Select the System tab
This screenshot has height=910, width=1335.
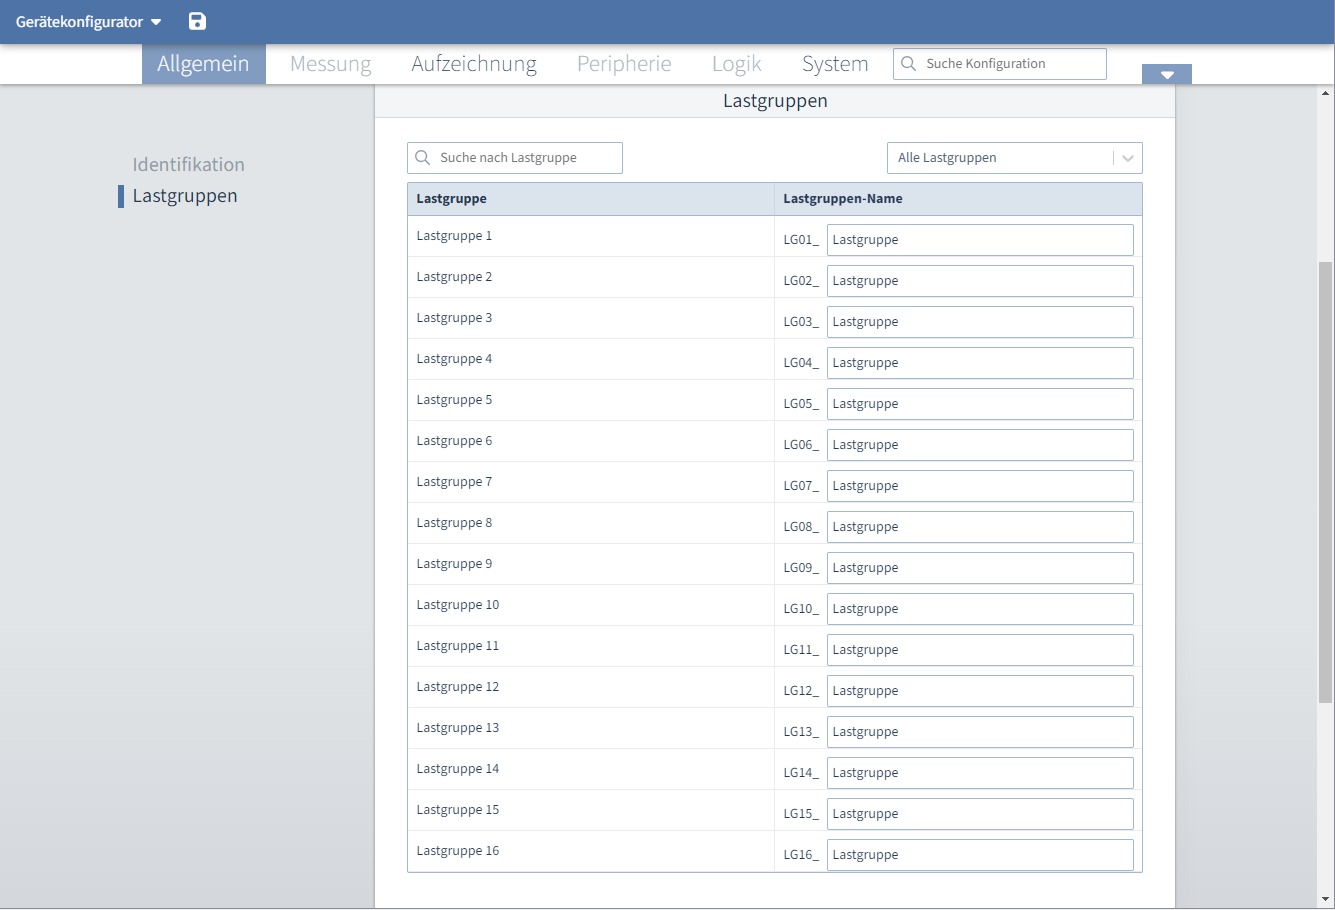click(835, 63)
